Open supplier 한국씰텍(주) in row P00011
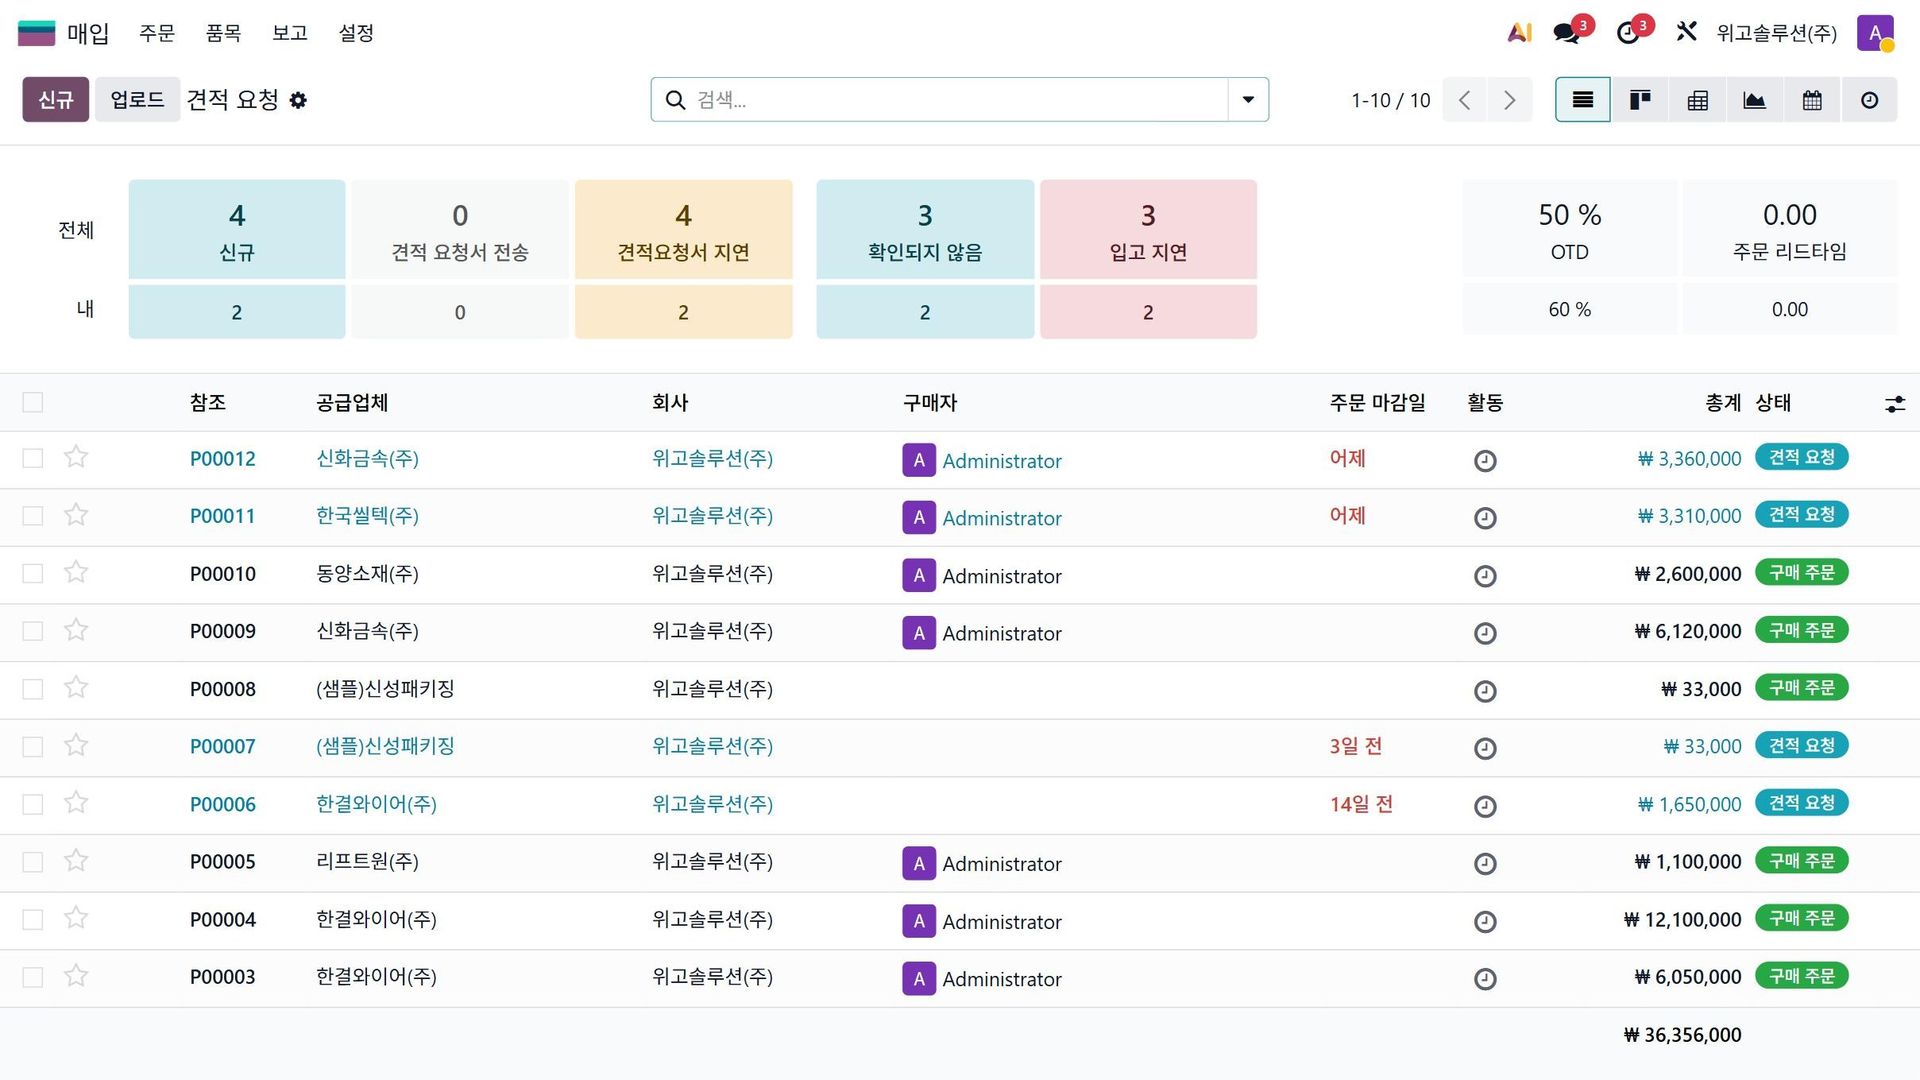 (367, 516)
